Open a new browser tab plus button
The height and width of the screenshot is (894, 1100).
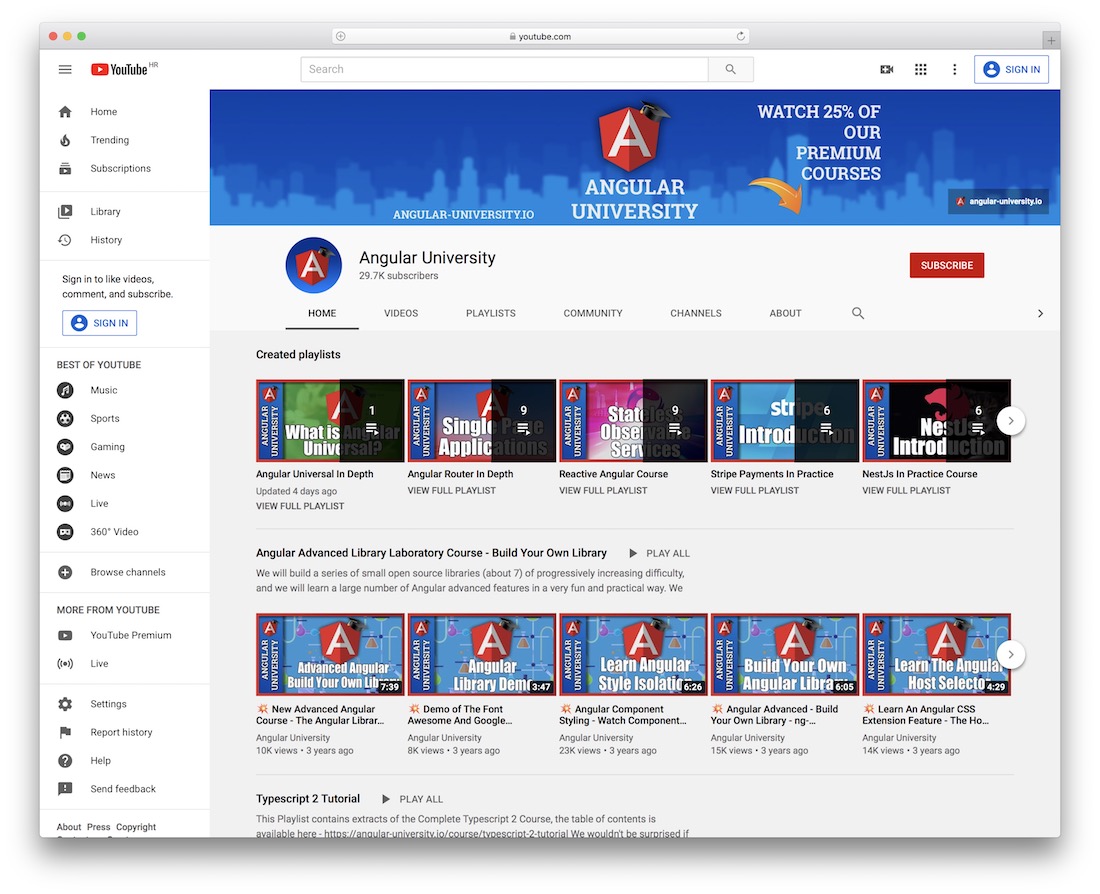pyautogui.click(x=1051, y=41)
